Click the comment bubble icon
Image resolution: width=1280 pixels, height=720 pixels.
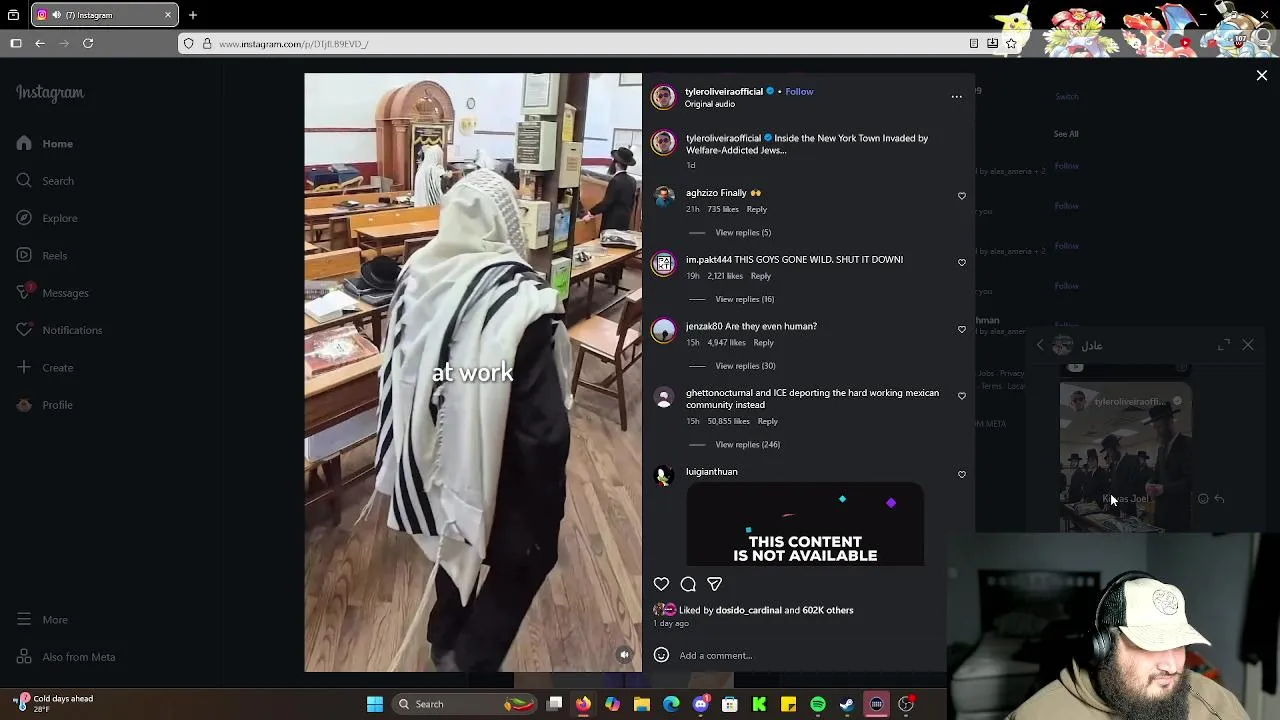(x=688, y=584)
